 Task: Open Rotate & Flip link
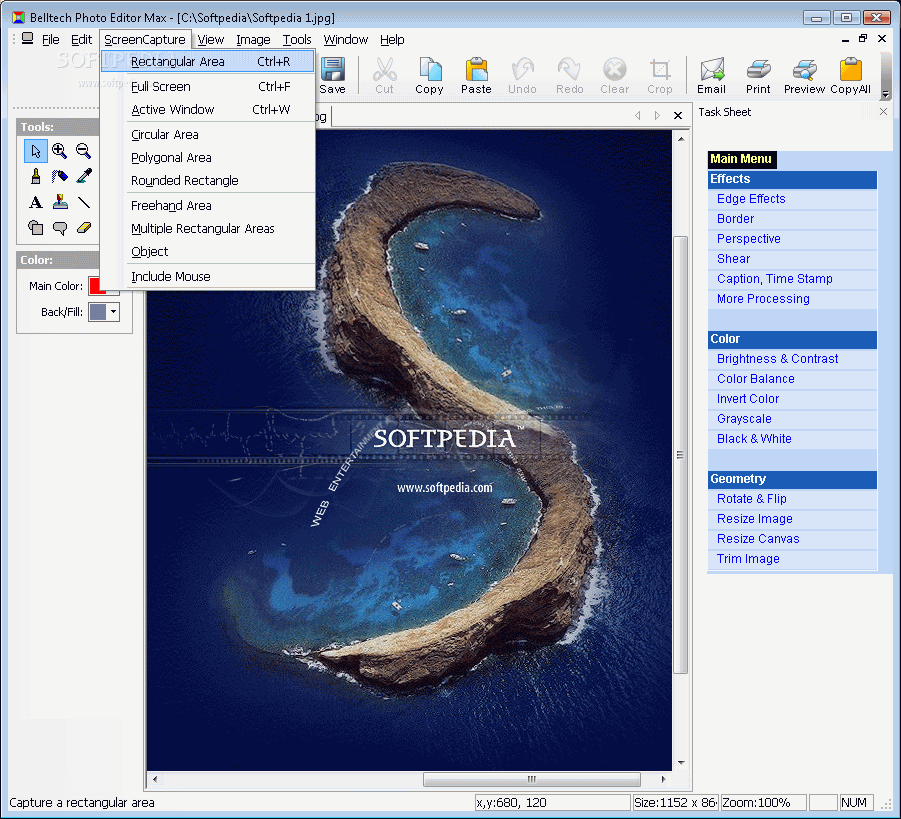[752, 499]
